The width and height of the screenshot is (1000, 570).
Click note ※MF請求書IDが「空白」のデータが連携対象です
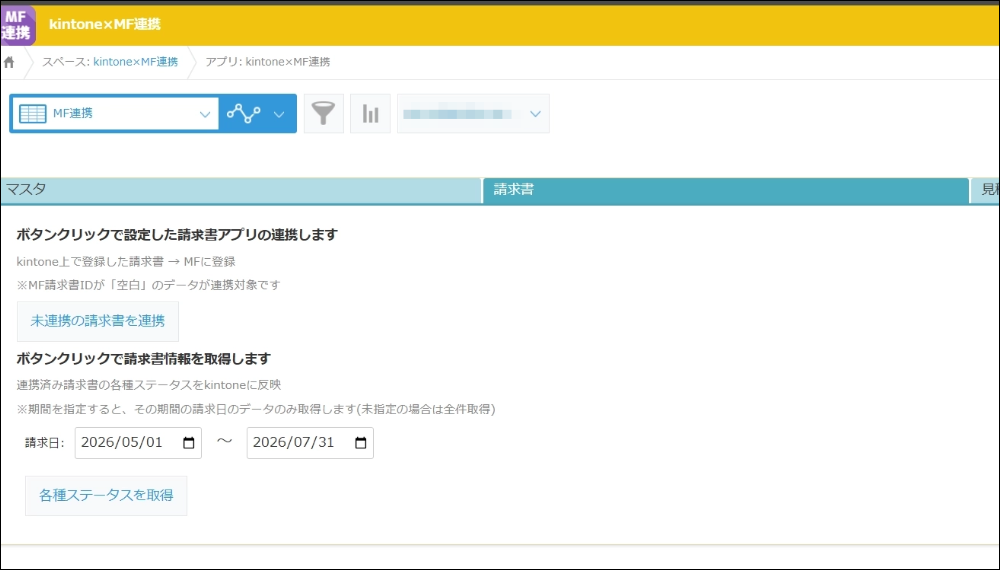tap(149, 285)
